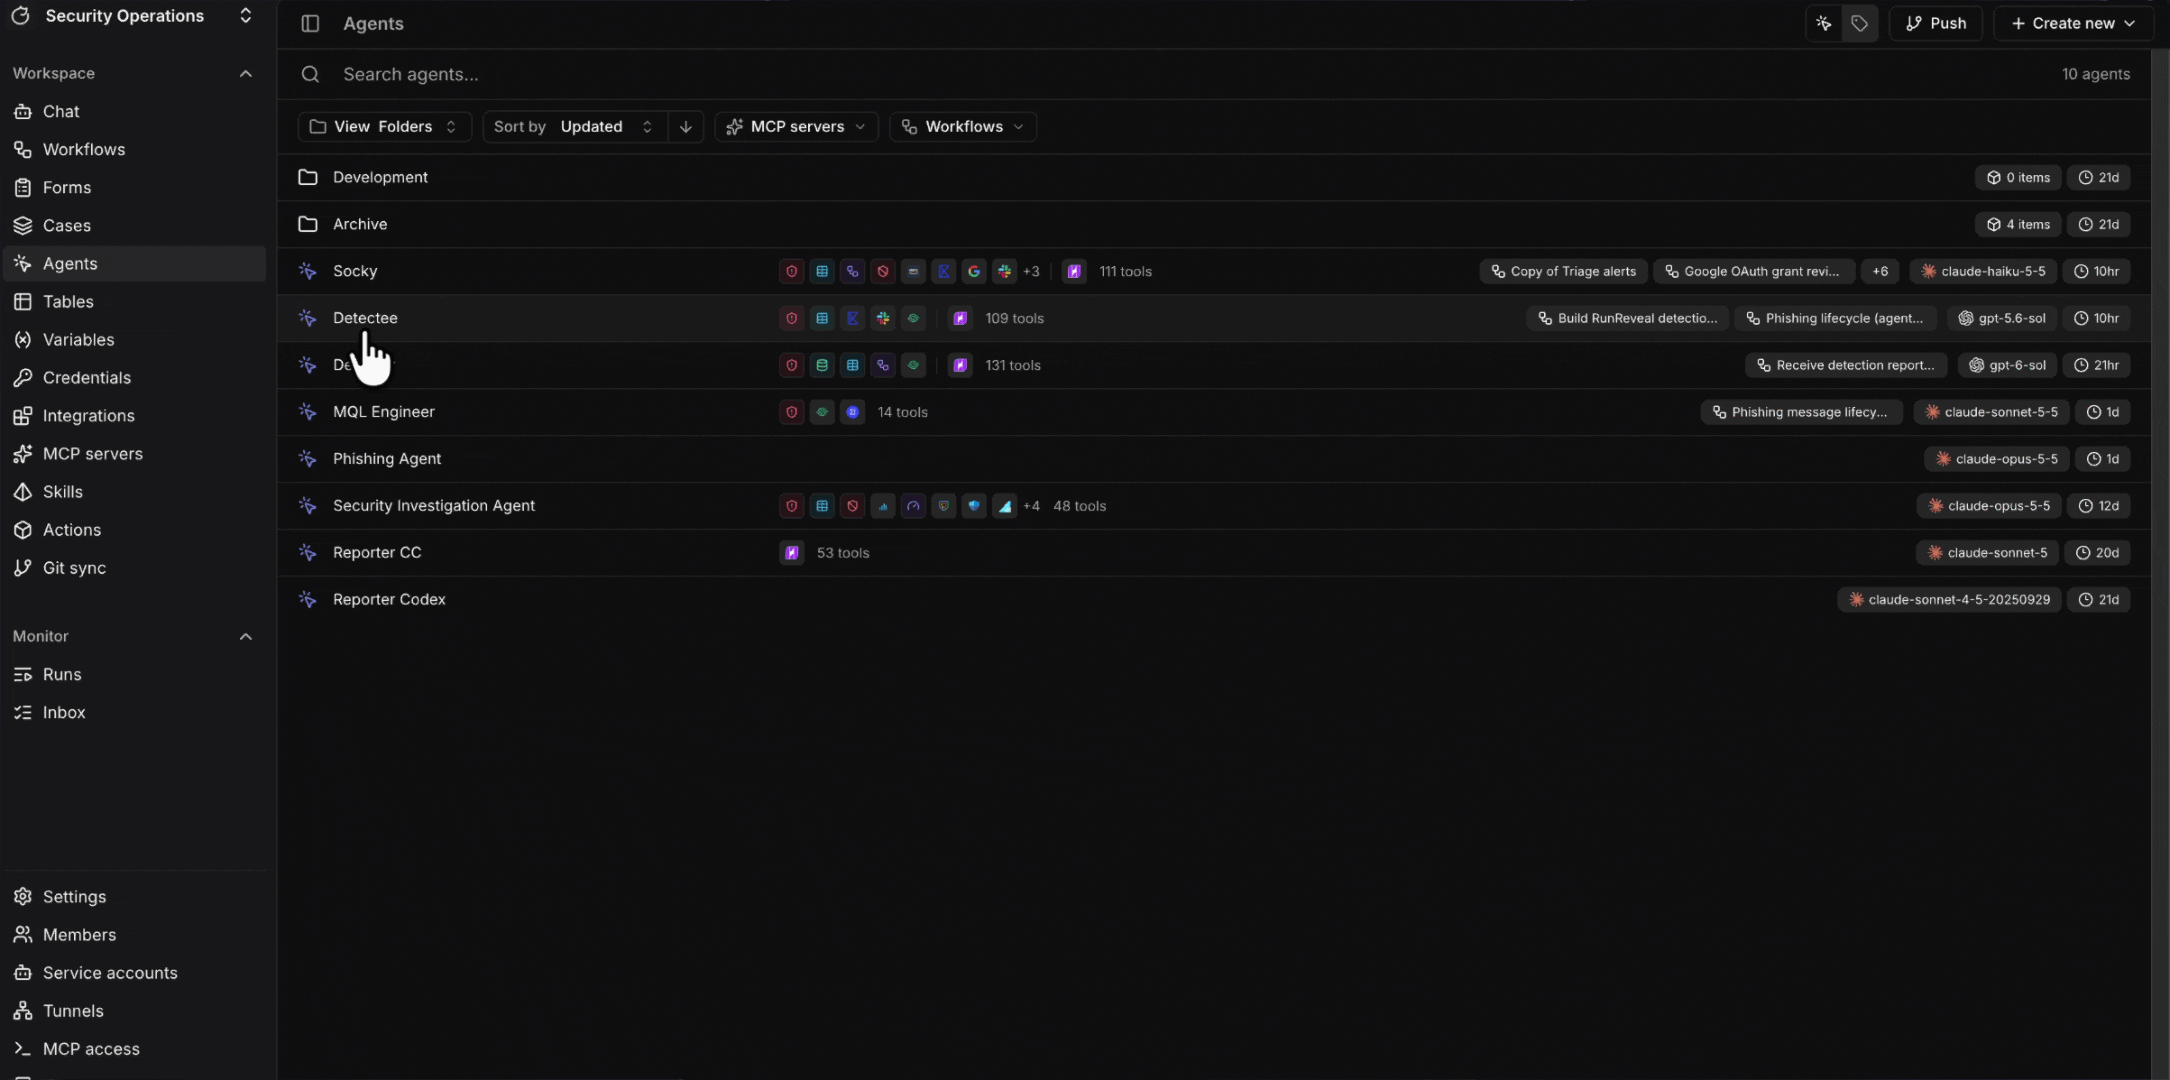Open the MQL Engineer agent

(x=384, y=412)
